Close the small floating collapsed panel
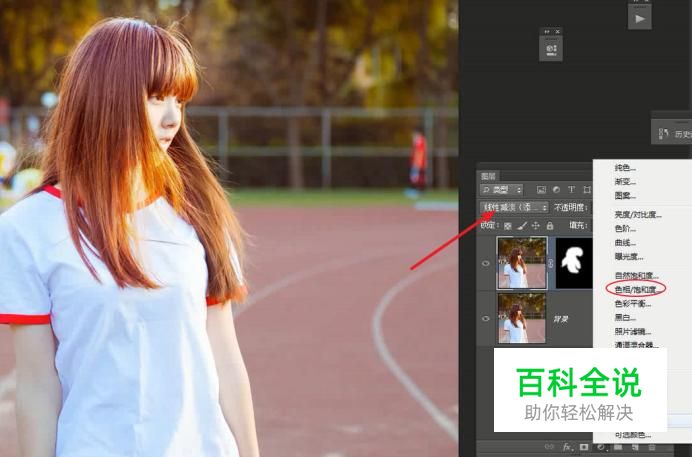Screen dimensions: 692x457 point(557,32)
